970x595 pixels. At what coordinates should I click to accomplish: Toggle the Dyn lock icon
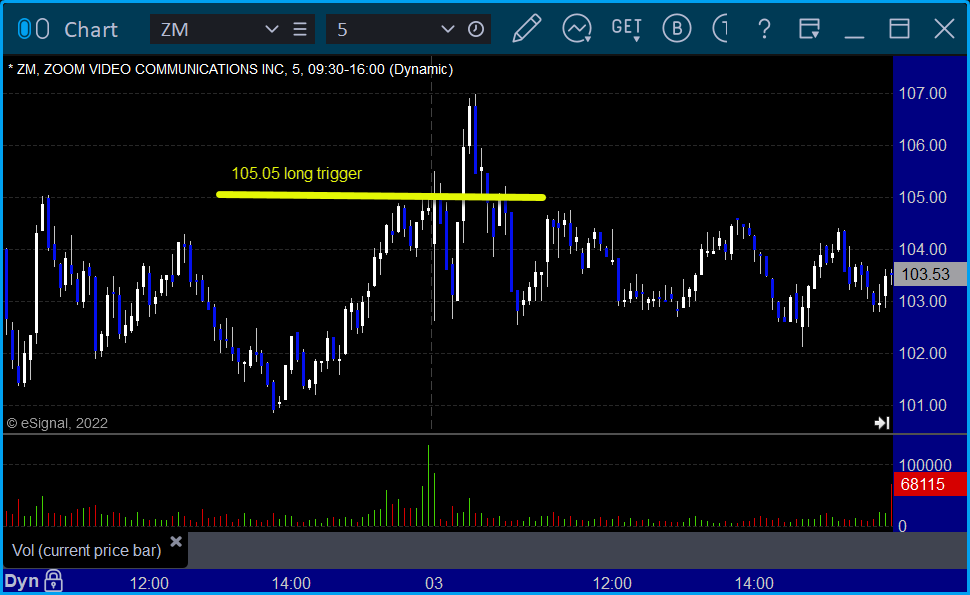53,581
